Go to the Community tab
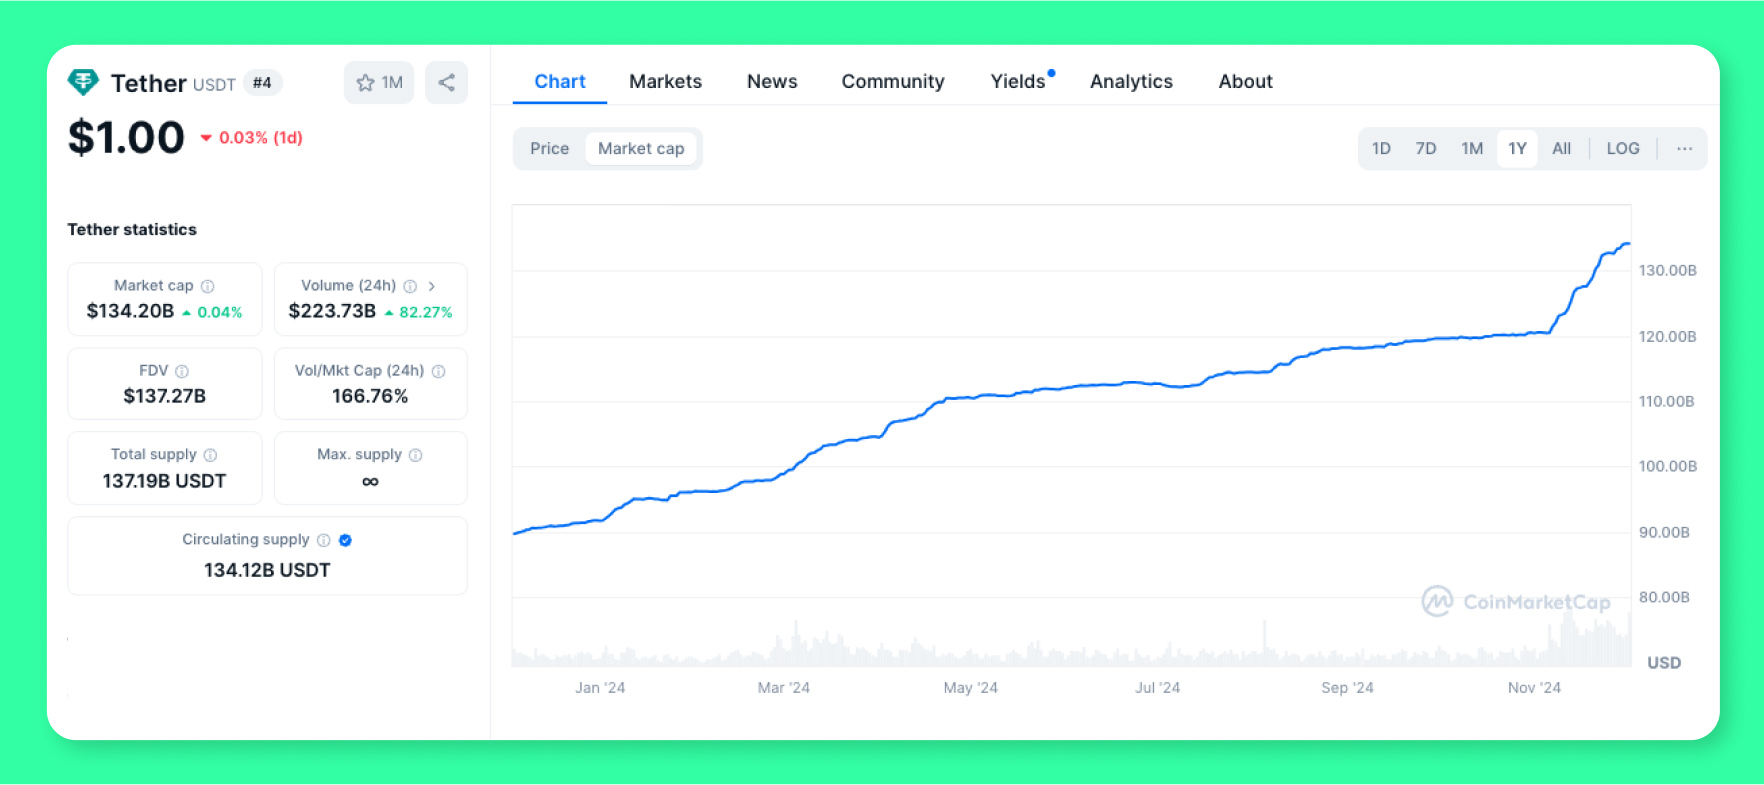Viewport: 1764px width, 785px height. (x=893, y=82)
